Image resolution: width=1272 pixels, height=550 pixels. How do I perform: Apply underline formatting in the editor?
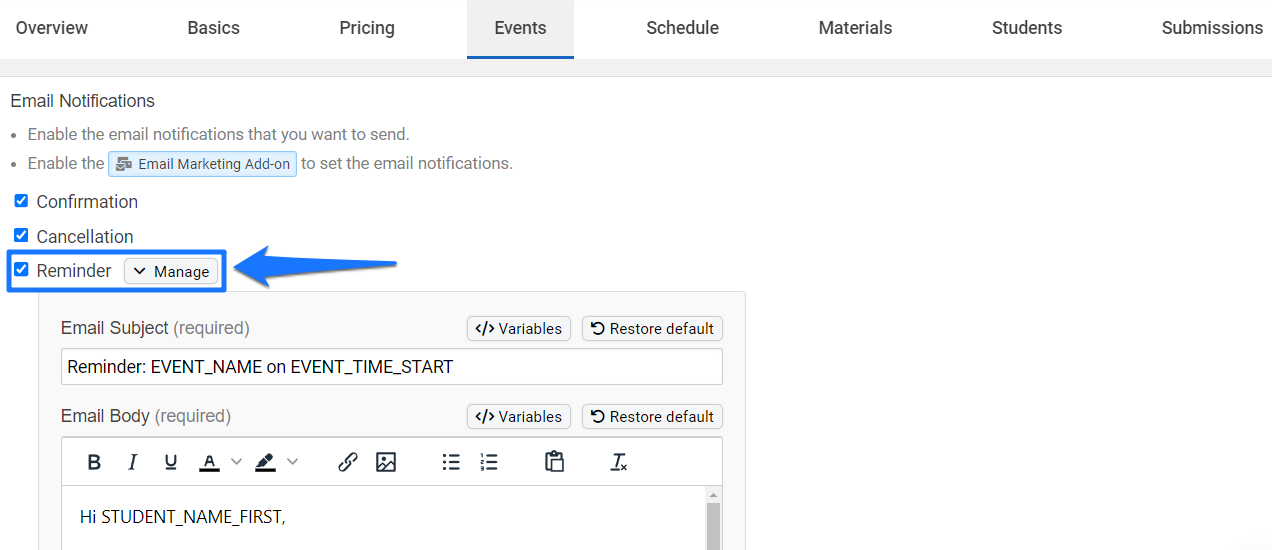tap(171, 462)
